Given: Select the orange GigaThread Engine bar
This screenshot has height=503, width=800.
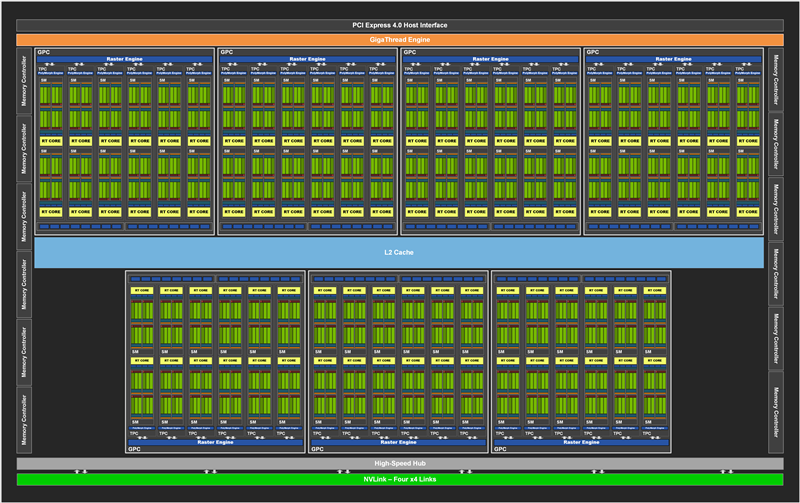Looking at the screenshot, I should pyautogui.click(x=400, y=39).
